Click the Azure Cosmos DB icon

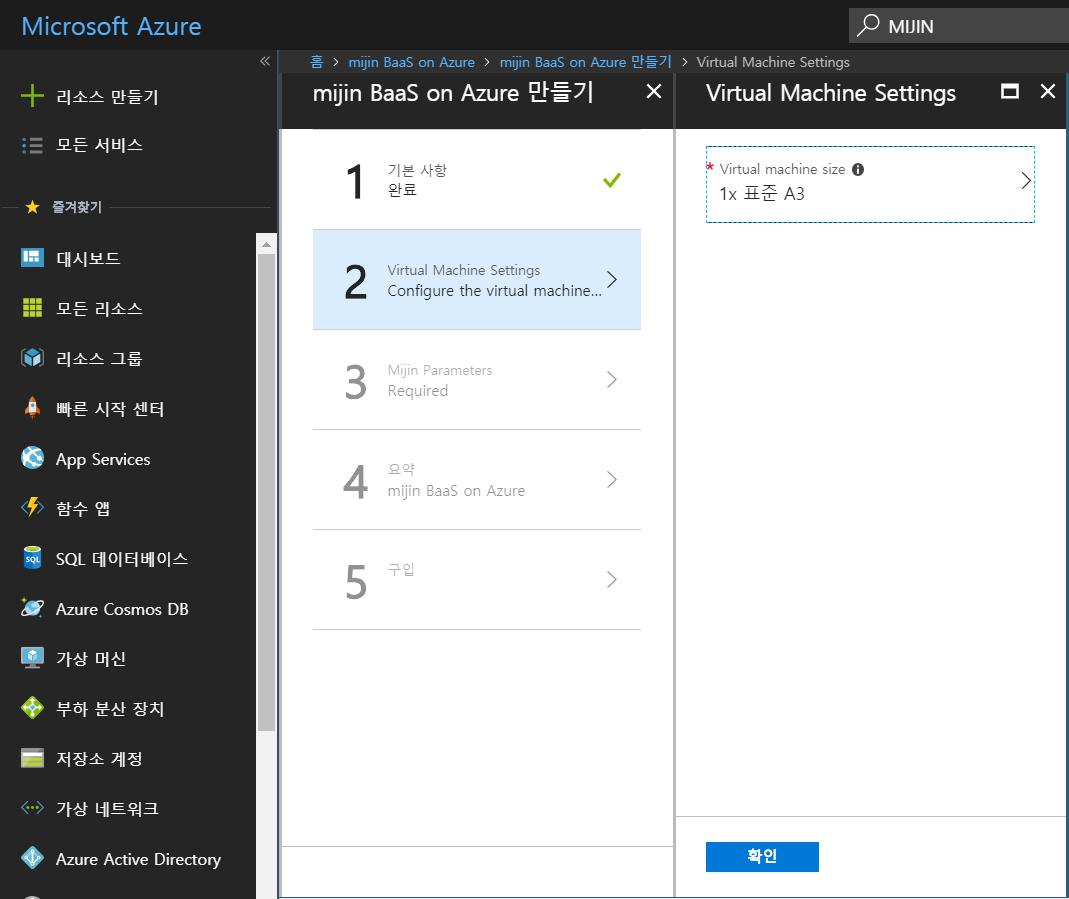32,608
